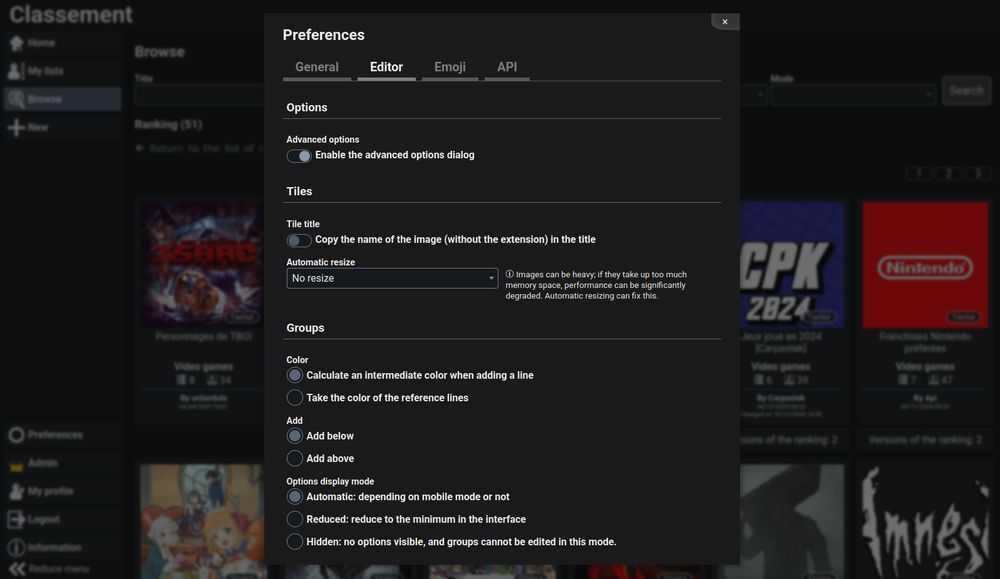Image resolution: width=1000 pixels, height=579 pixels.
Task: Open the Information icon in sidebar
Action: pos(17,547)
